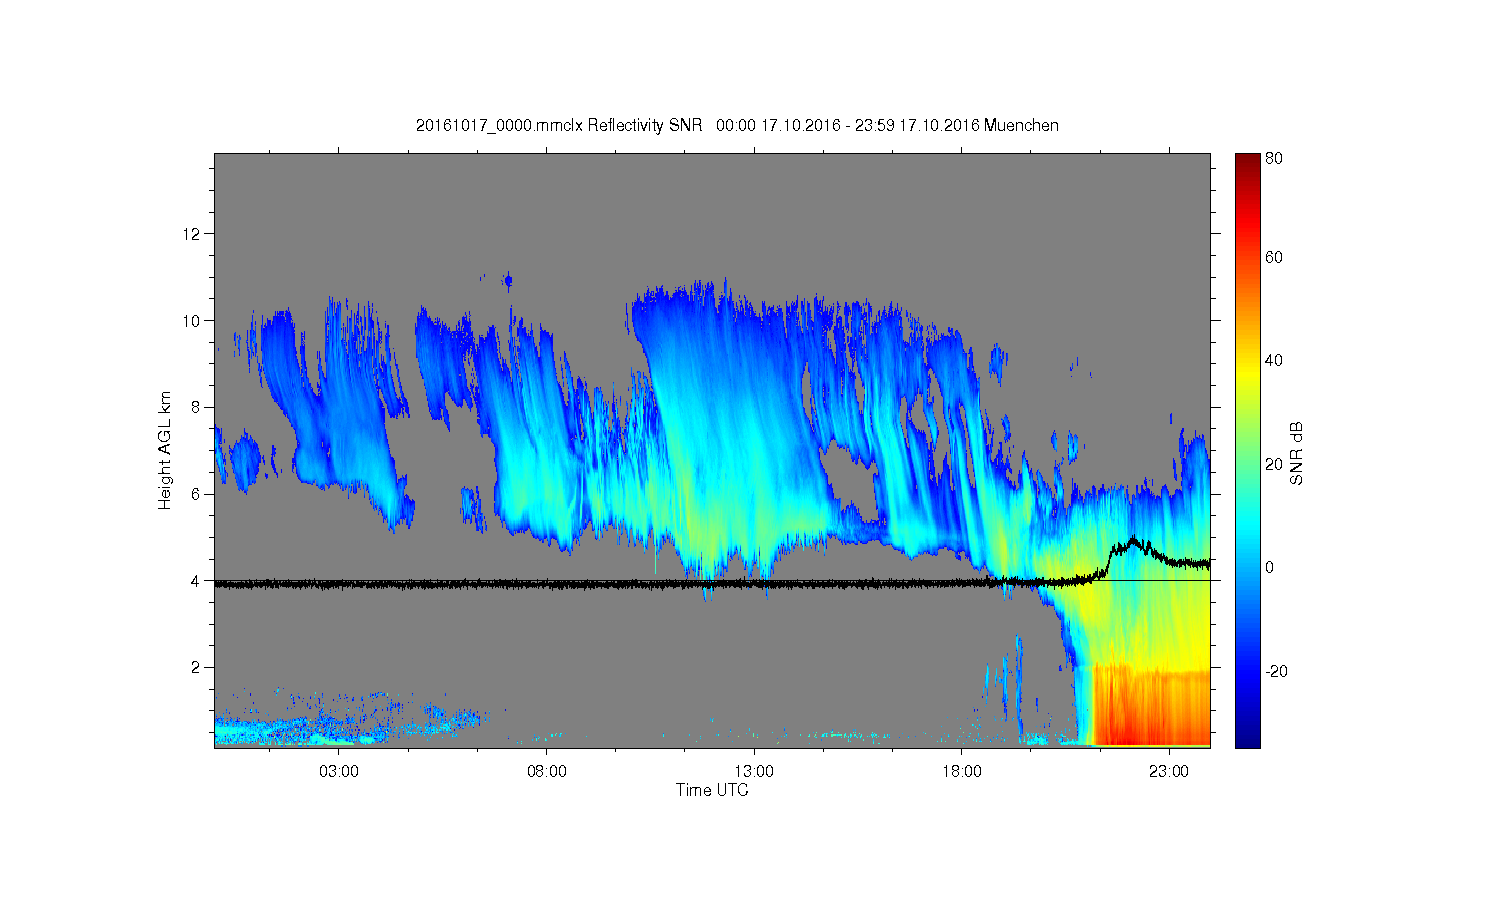
Task: Click the height tick label 6
Action: [x=196, y=494]
